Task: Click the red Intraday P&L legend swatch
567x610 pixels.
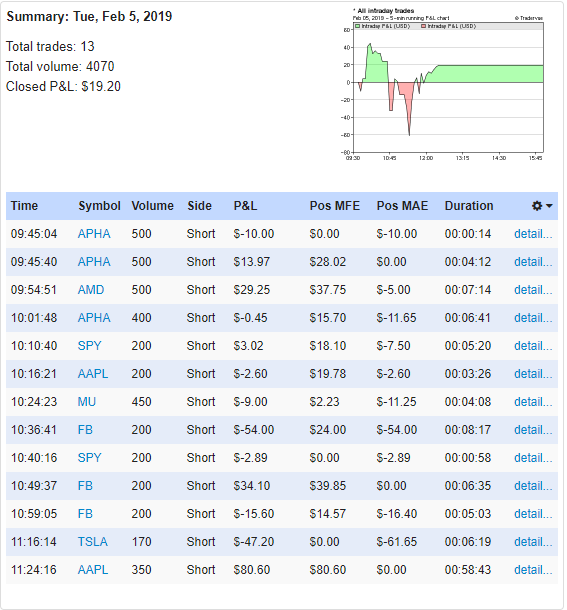Action: pos(423,26)
